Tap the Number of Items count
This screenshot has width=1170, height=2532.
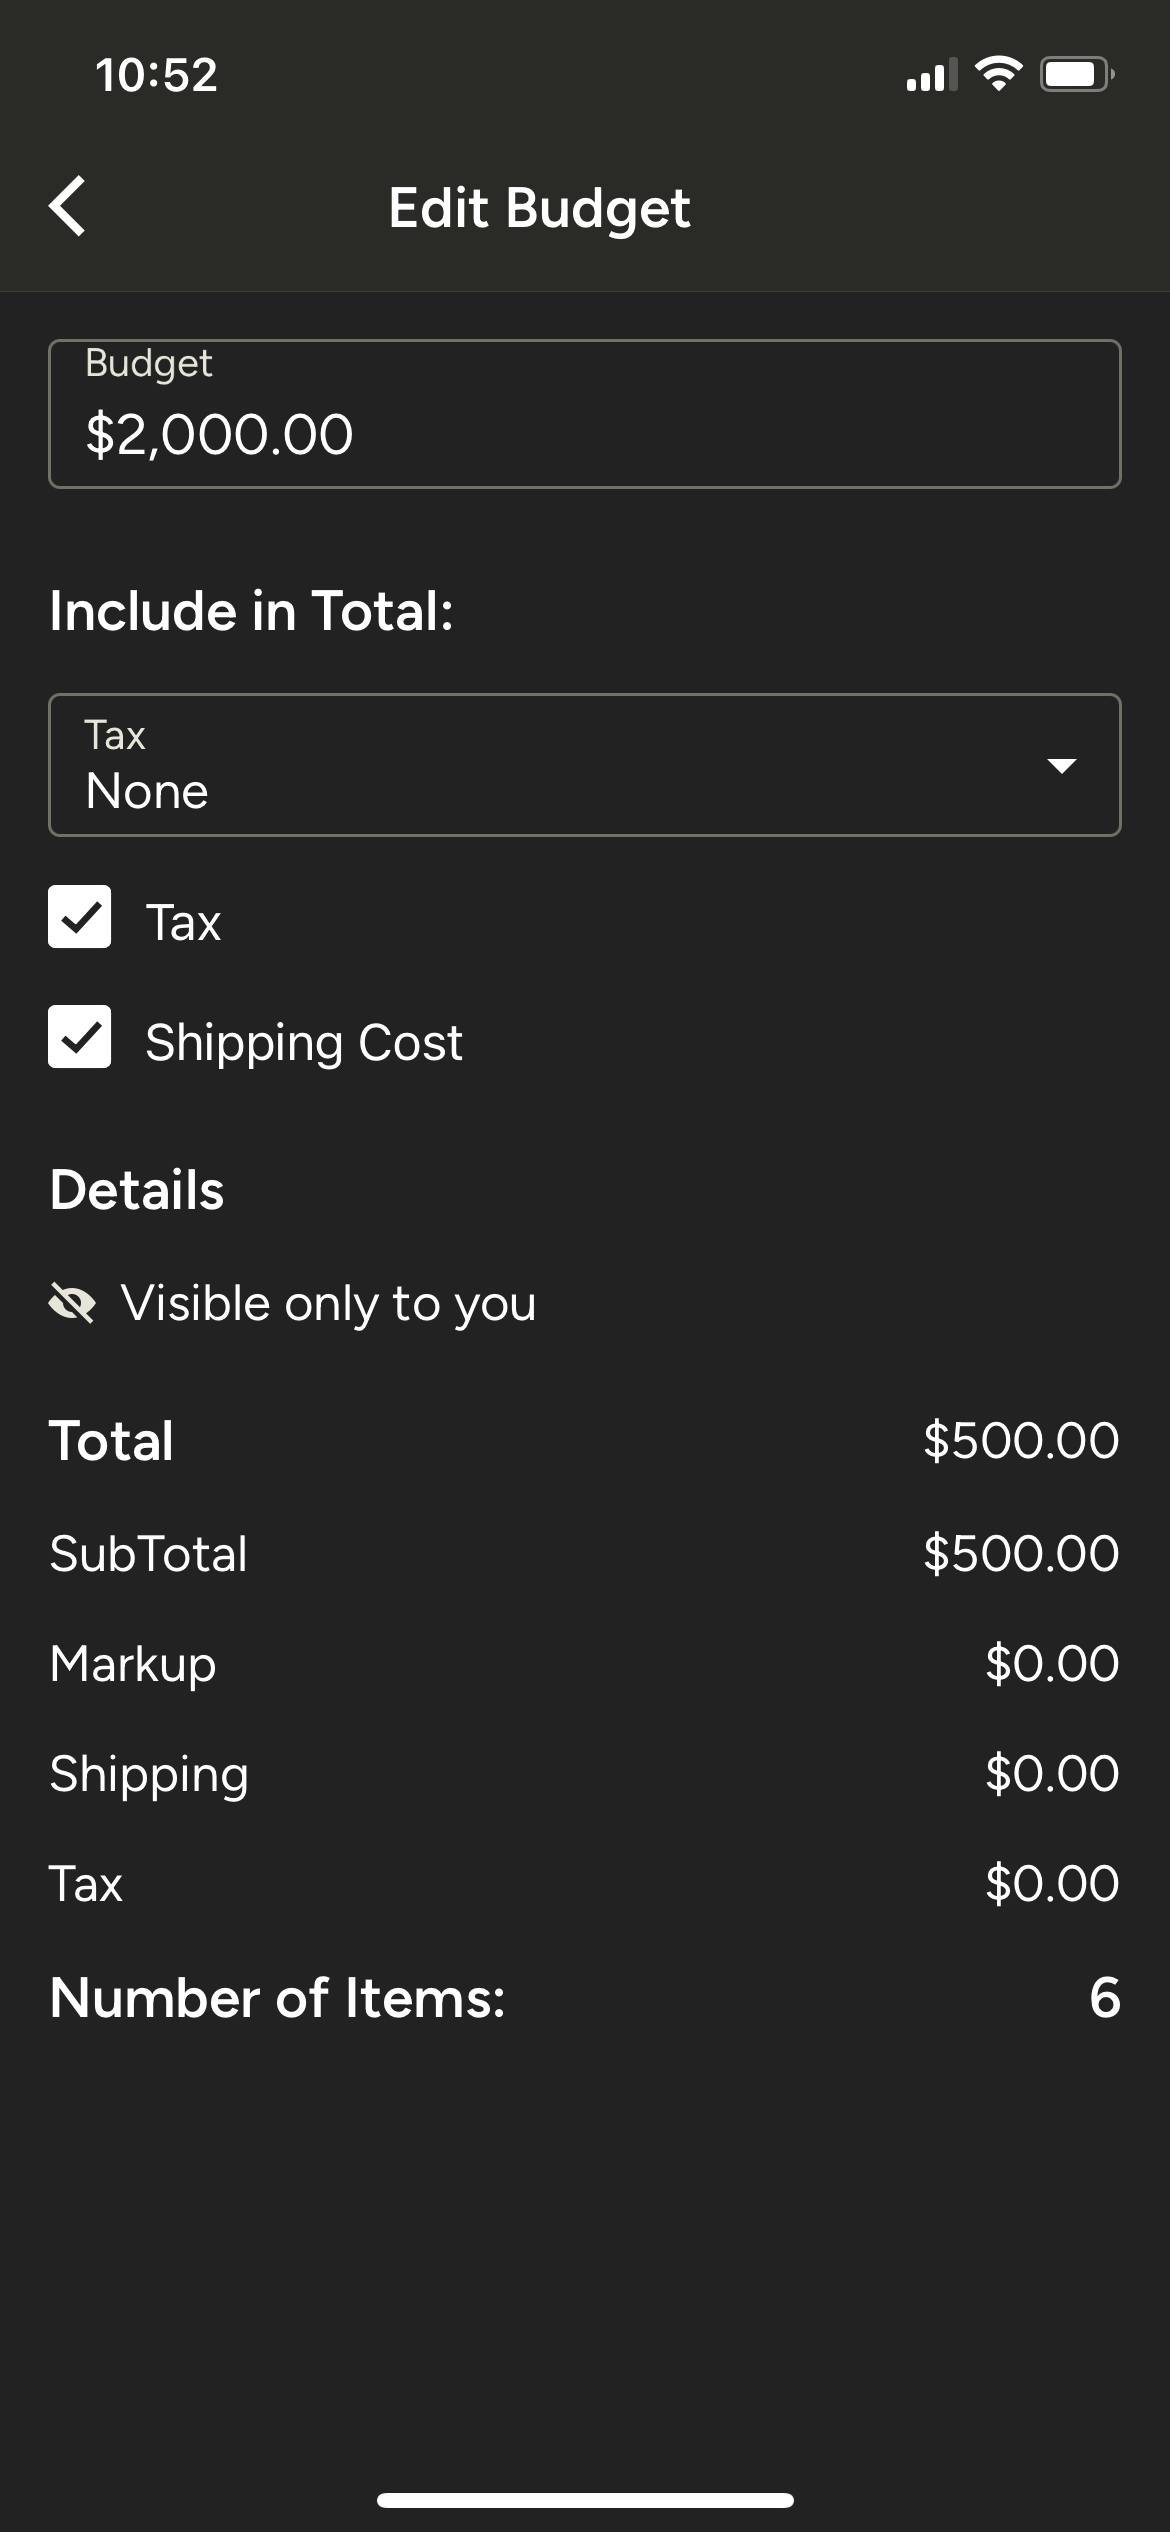coord(1105,1998)
